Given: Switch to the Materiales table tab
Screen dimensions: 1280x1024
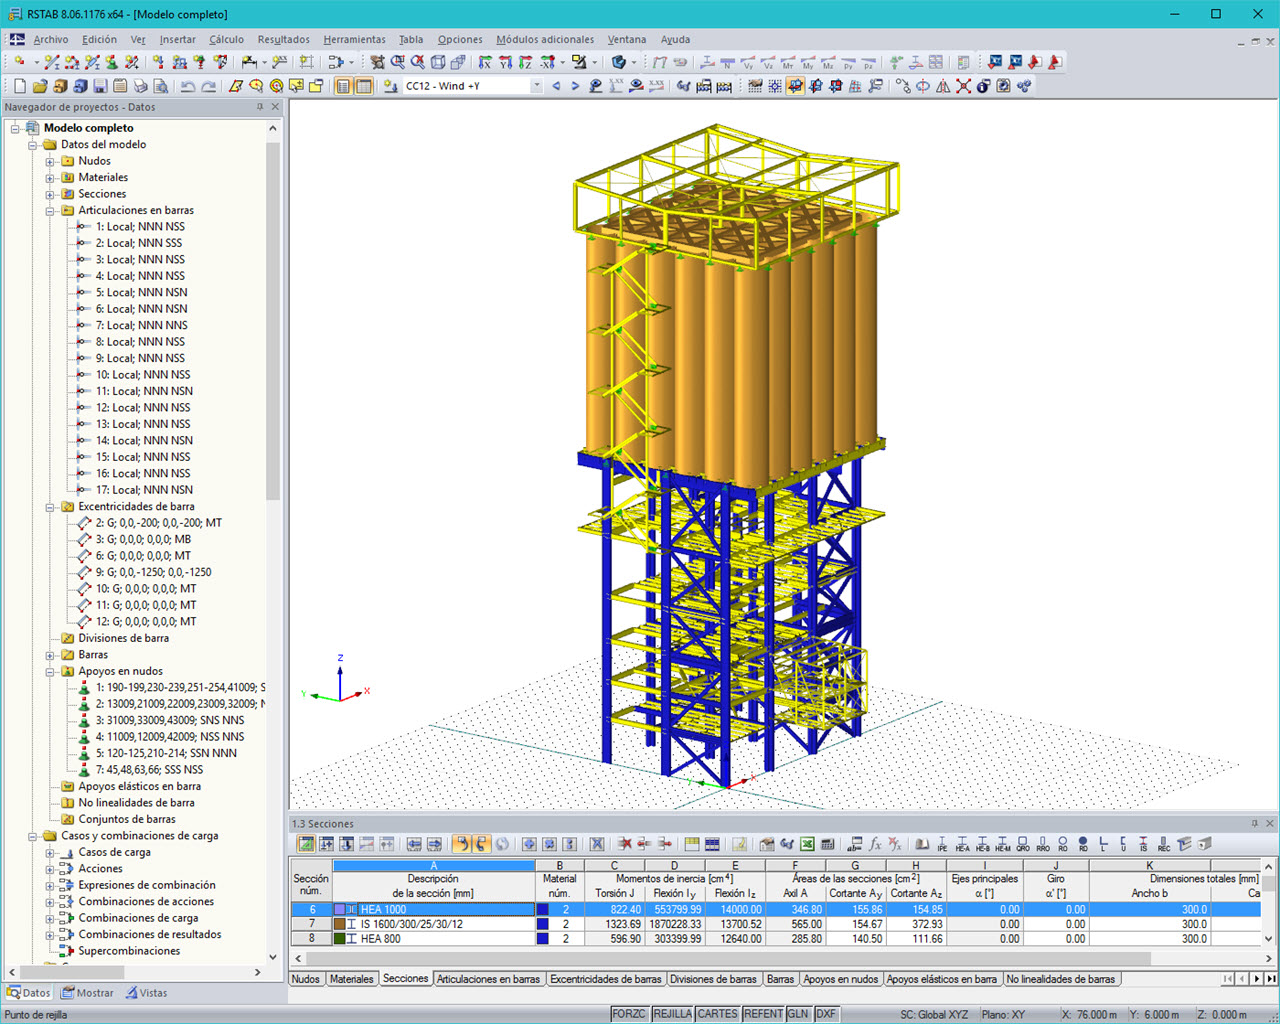Looking at the screenshot, I should coord(351,979).
